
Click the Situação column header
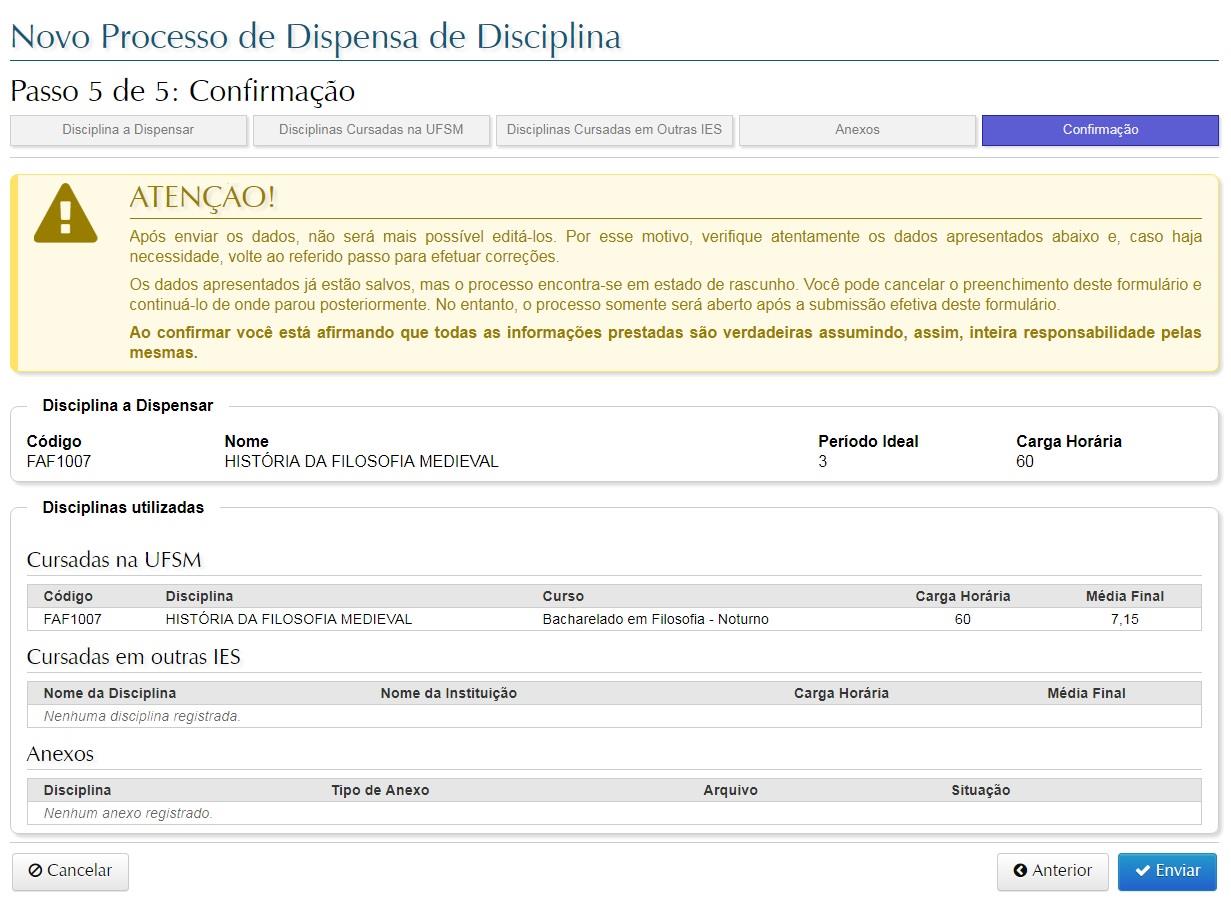(980, 790)
